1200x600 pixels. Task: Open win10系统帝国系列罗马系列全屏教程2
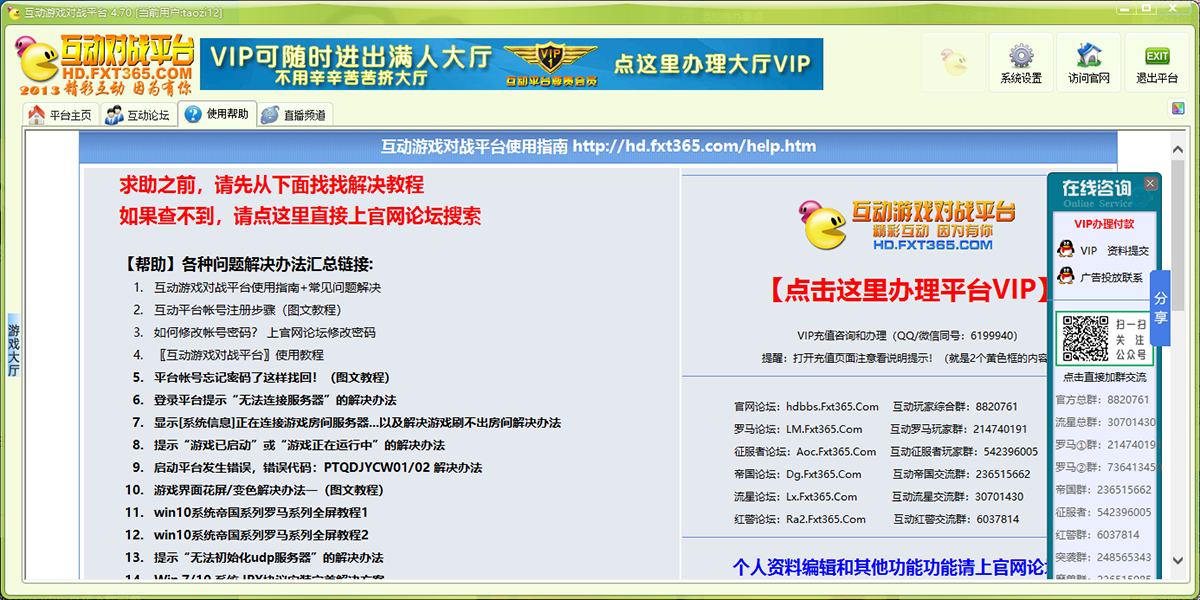(x=261, y=535)
